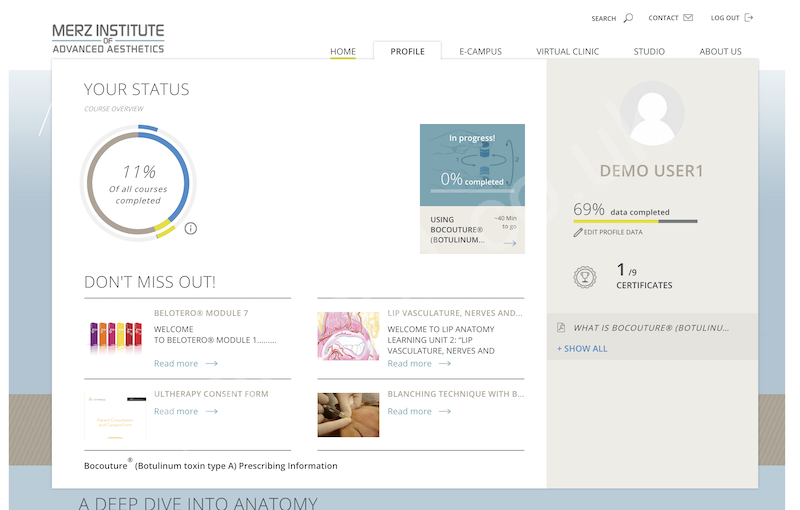The height and width of the screenshot is (510, 800).
Task: Switch to the Studio tab
Action: click(x=649, y=52)
